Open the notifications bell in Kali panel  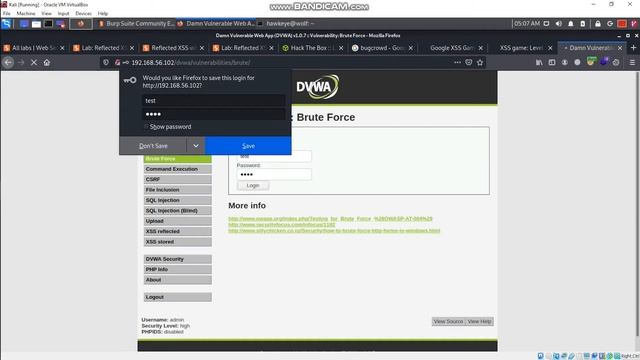point(571,24)
